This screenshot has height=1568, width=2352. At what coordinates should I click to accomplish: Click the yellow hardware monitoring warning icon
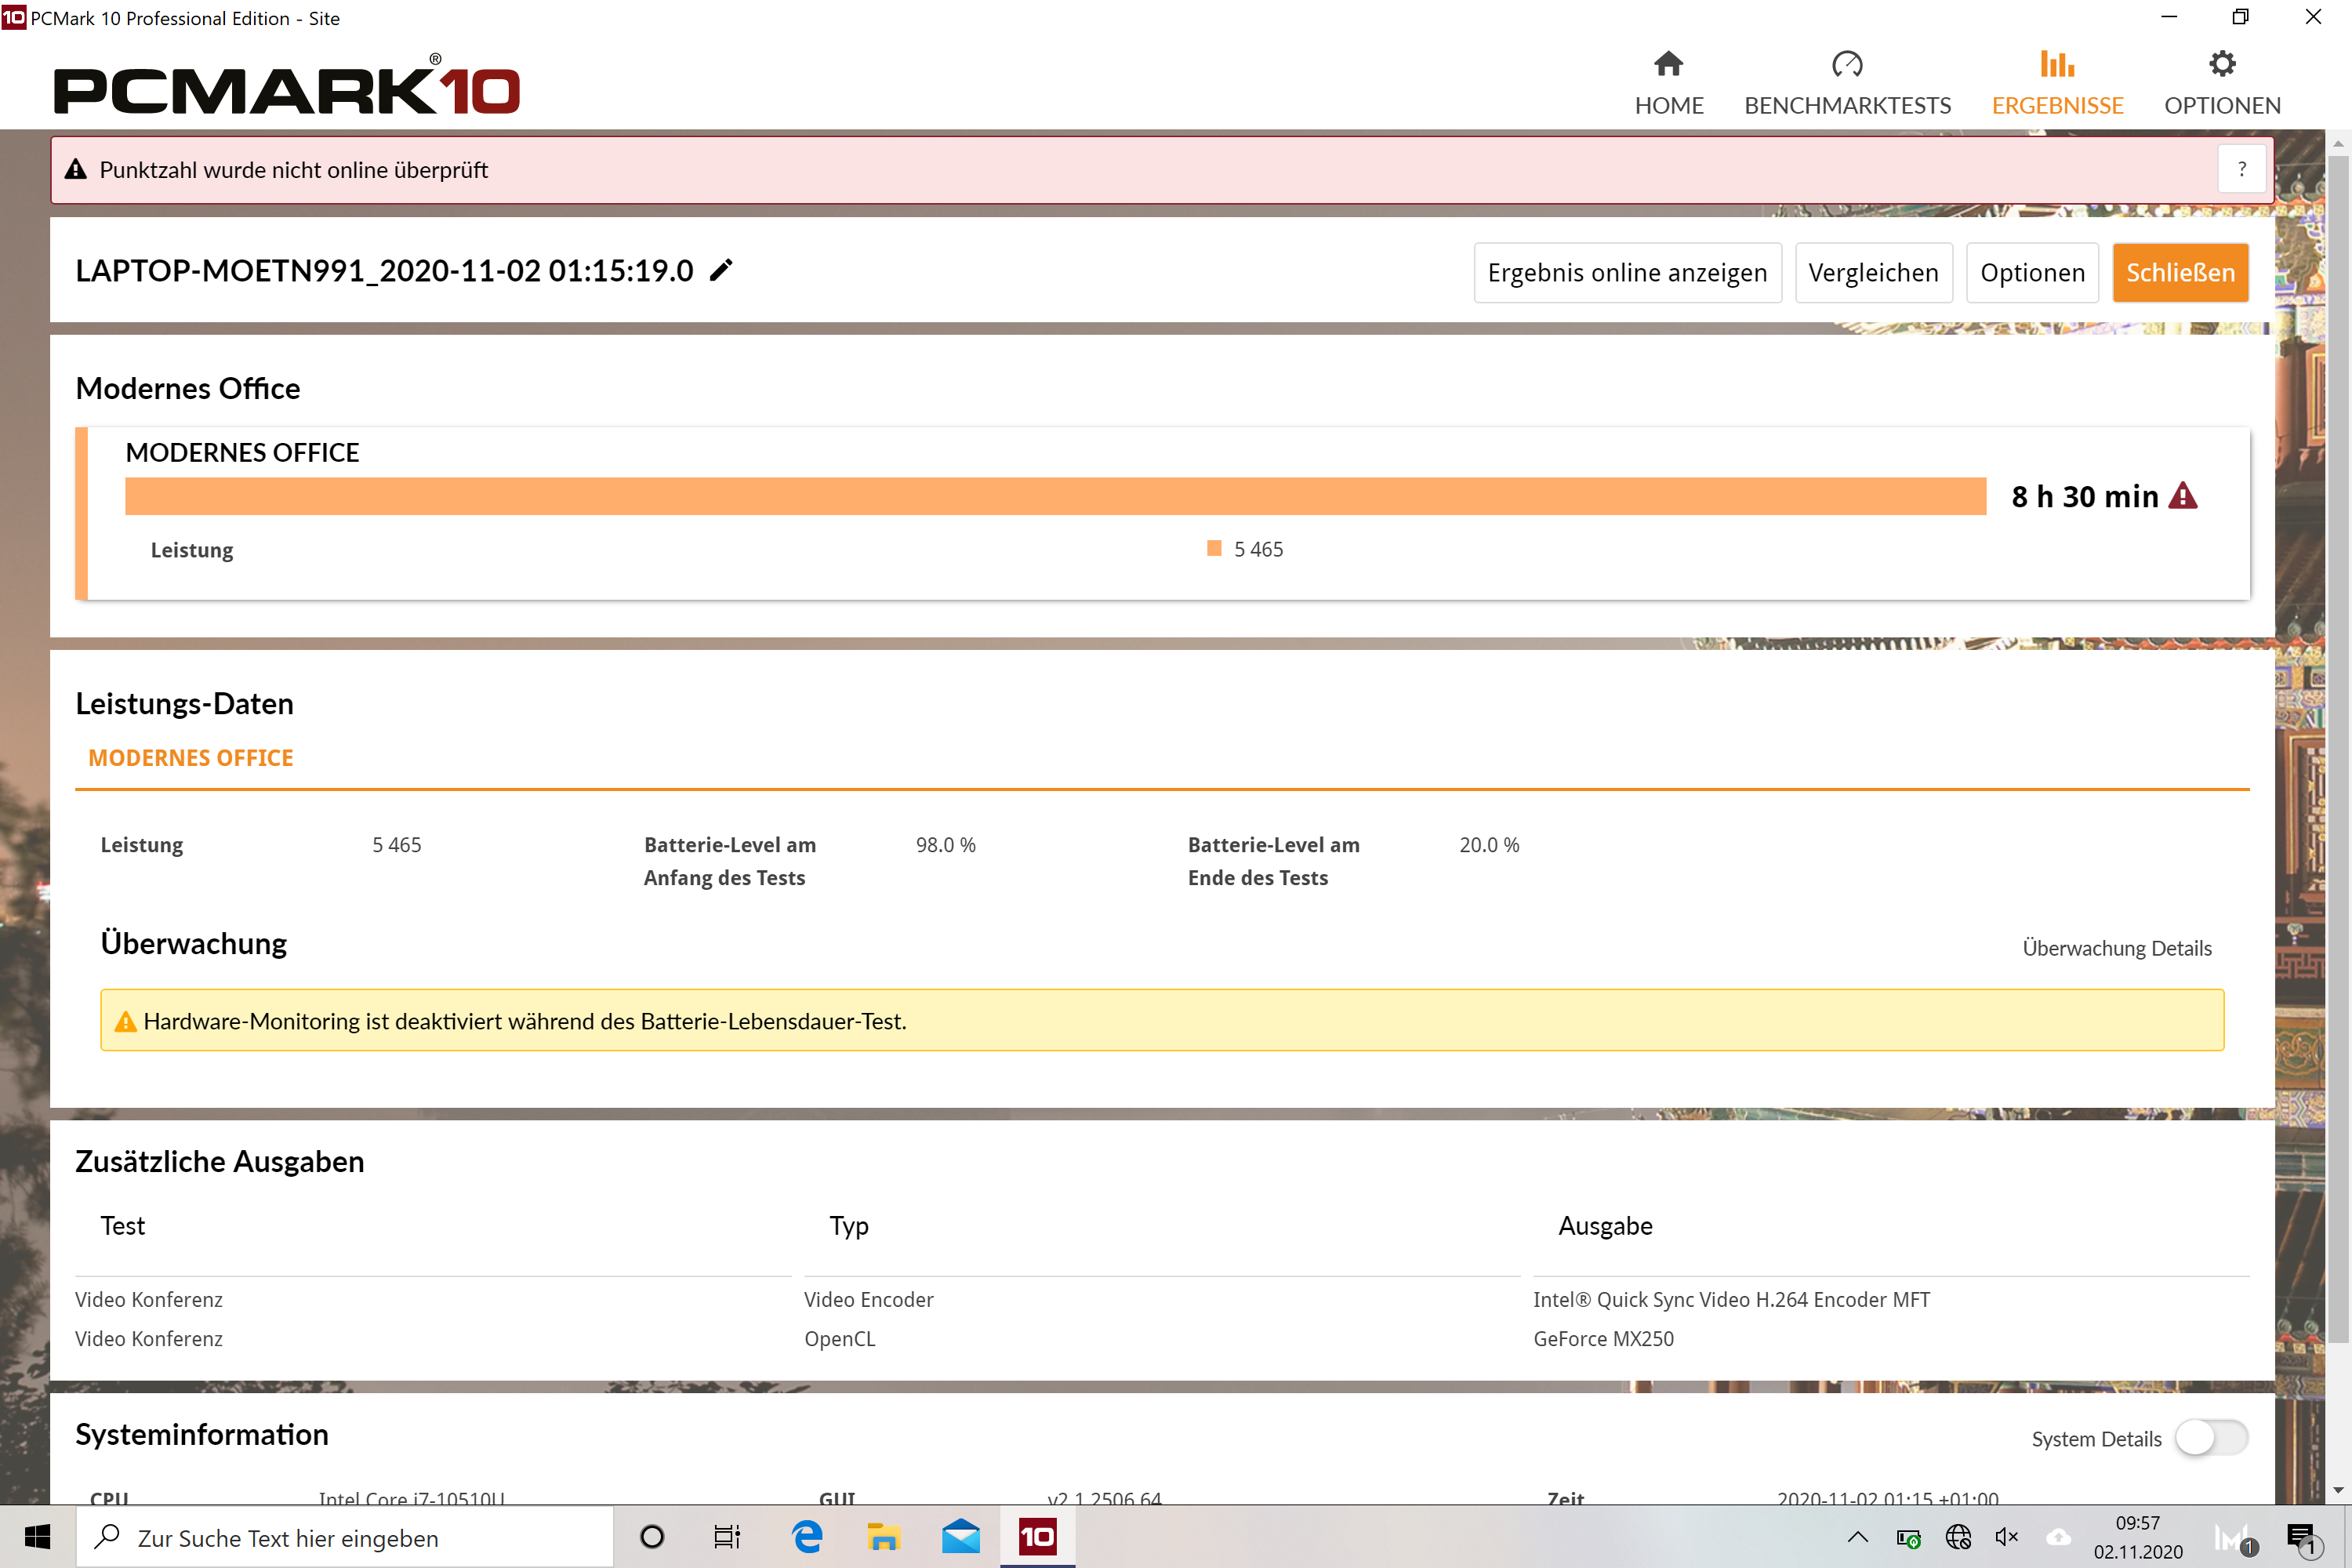click(x=125, y=1021)
